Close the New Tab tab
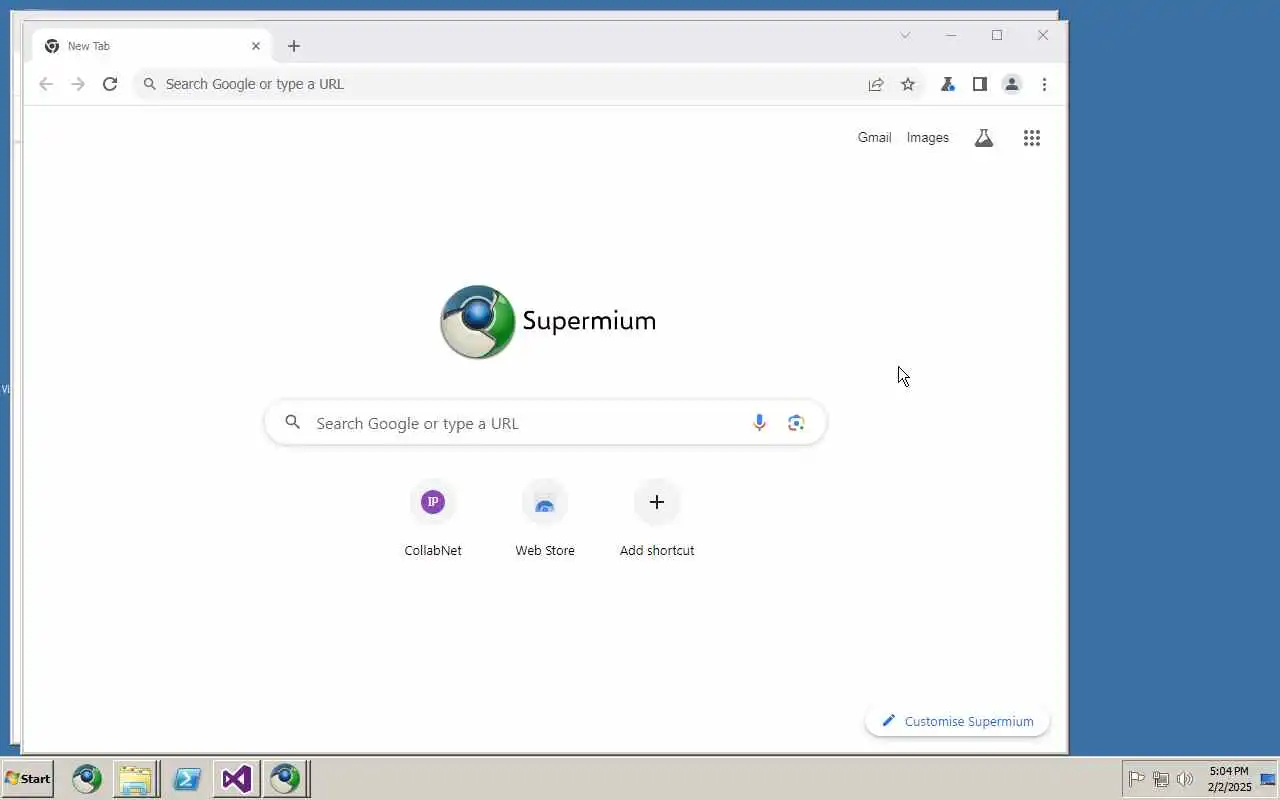Image resolution: width=1280 pixels, height=800 pixels. click(x=256, y=46)
